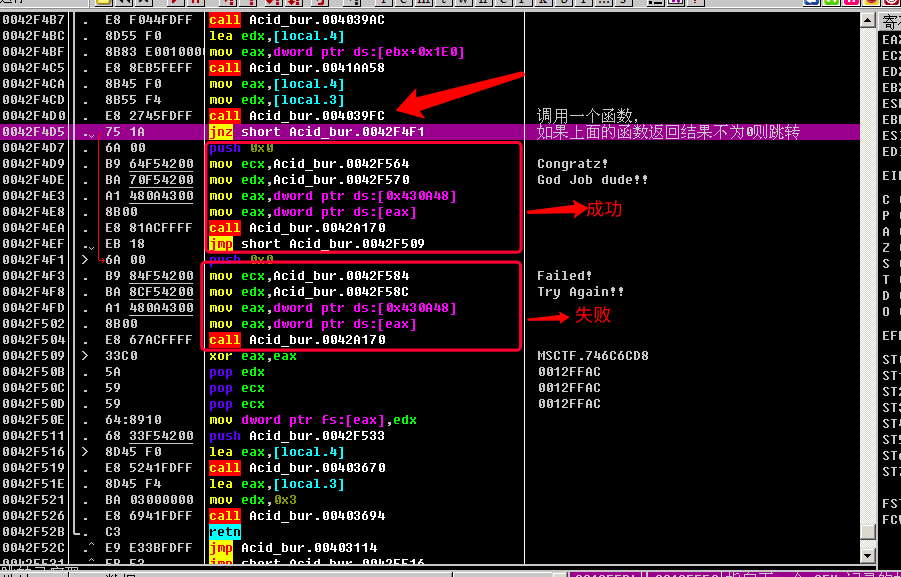
Task: Select mov eax,dword ptr ds:[0x430A48] at 0042F4FD
Action: click(x=333, y=309)
